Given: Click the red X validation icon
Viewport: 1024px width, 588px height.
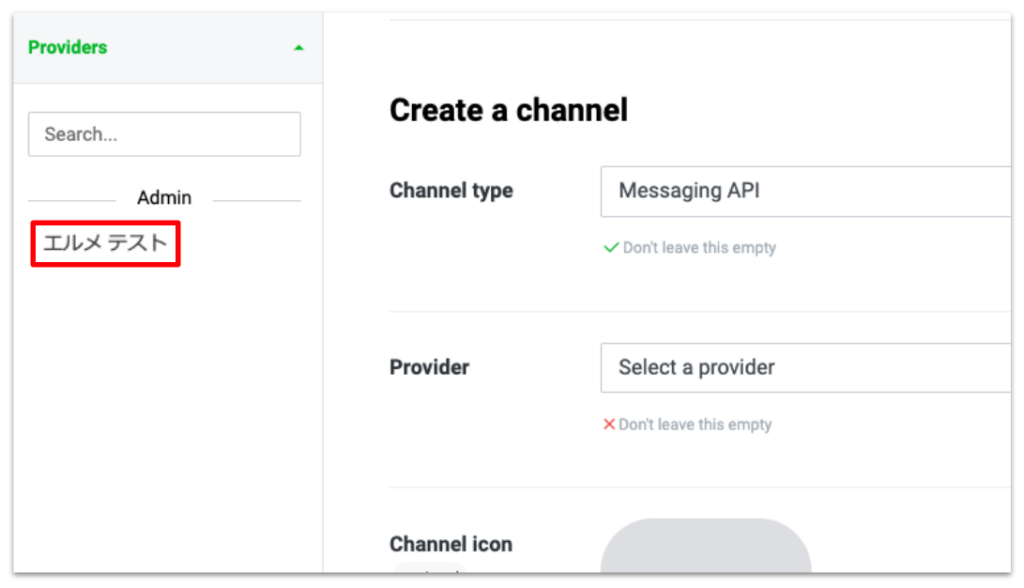Looking at the screenshot, I should 609,424.
